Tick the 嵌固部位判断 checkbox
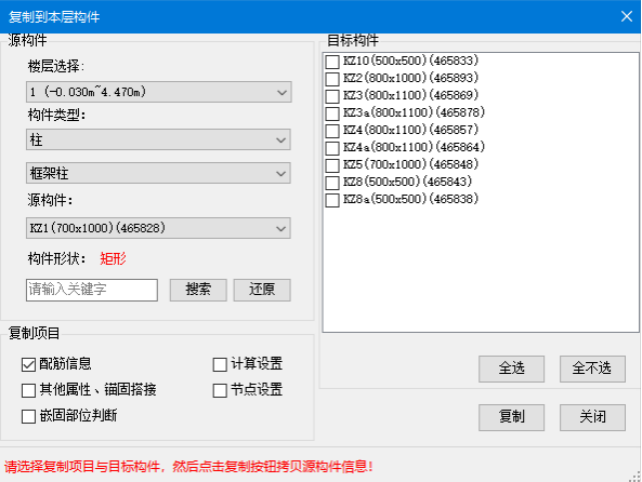This screenshot has width=642, height=482. 28,415
